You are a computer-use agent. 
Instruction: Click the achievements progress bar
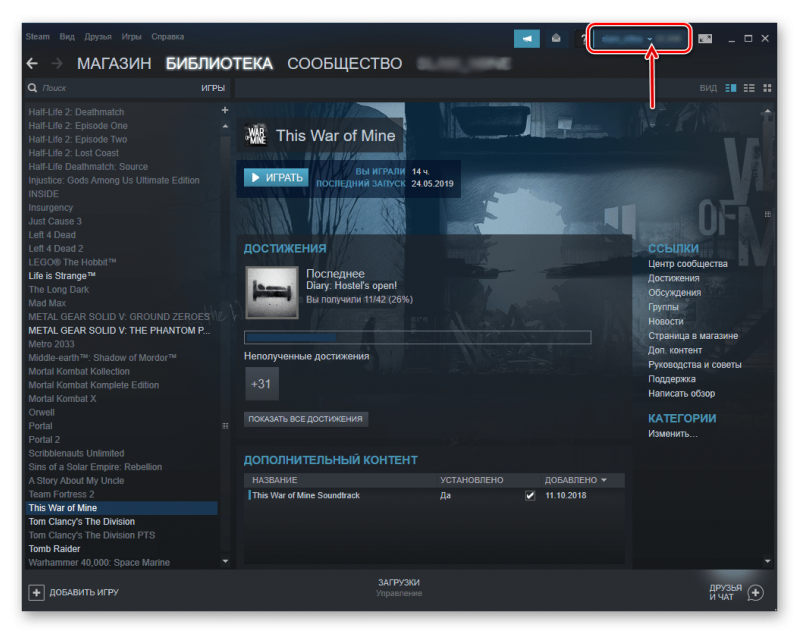pos(418,337)
